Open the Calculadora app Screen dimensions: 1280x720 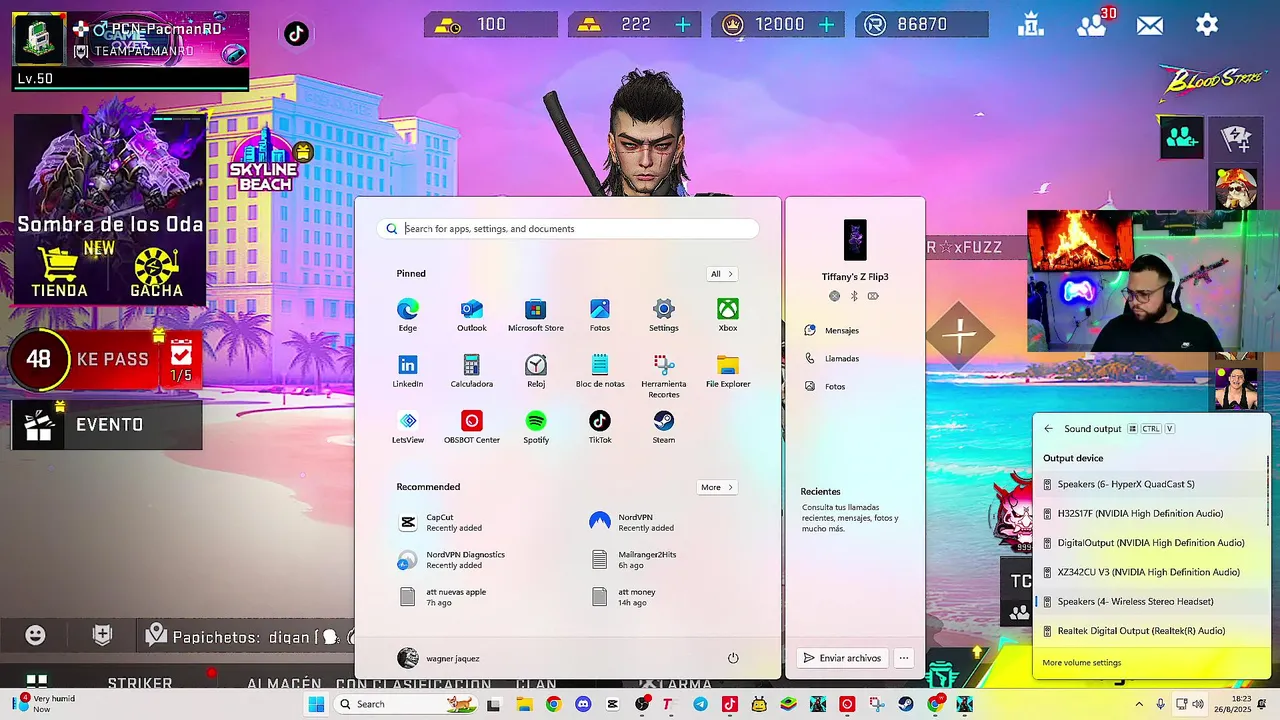[x=471, y=371]
